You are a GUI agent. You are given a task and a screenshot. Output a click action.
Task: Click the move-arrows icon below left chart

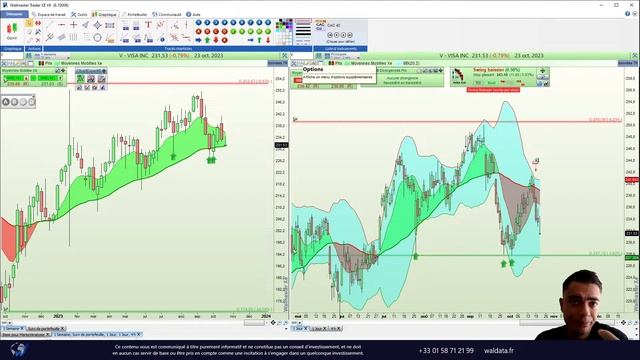273,323
